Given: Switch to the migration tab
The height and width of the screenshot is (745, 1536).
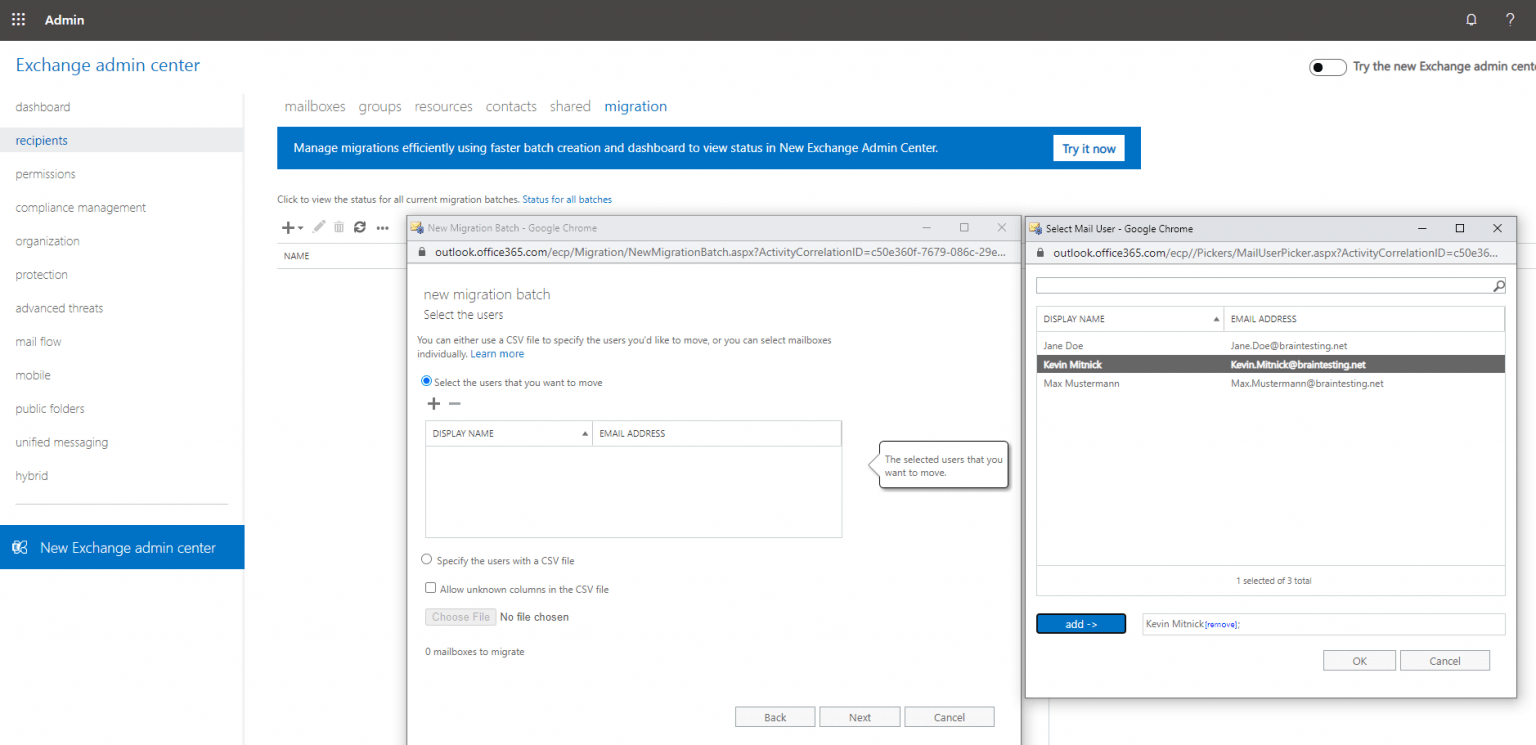Looking at the screenshot, I should pos(635,106).
